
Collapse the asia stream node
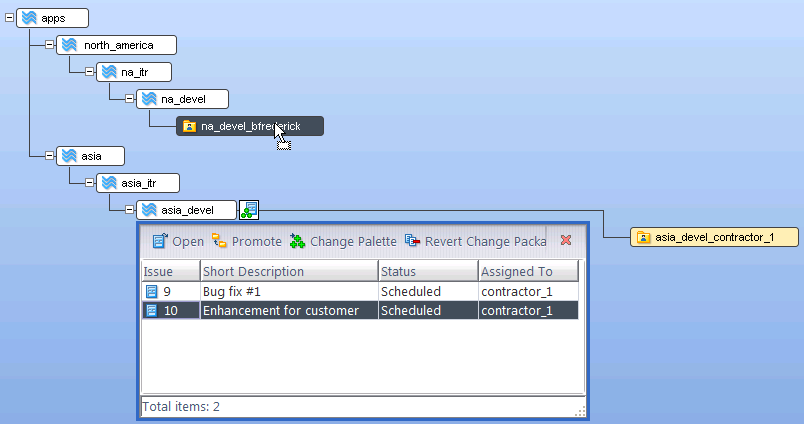49,155
